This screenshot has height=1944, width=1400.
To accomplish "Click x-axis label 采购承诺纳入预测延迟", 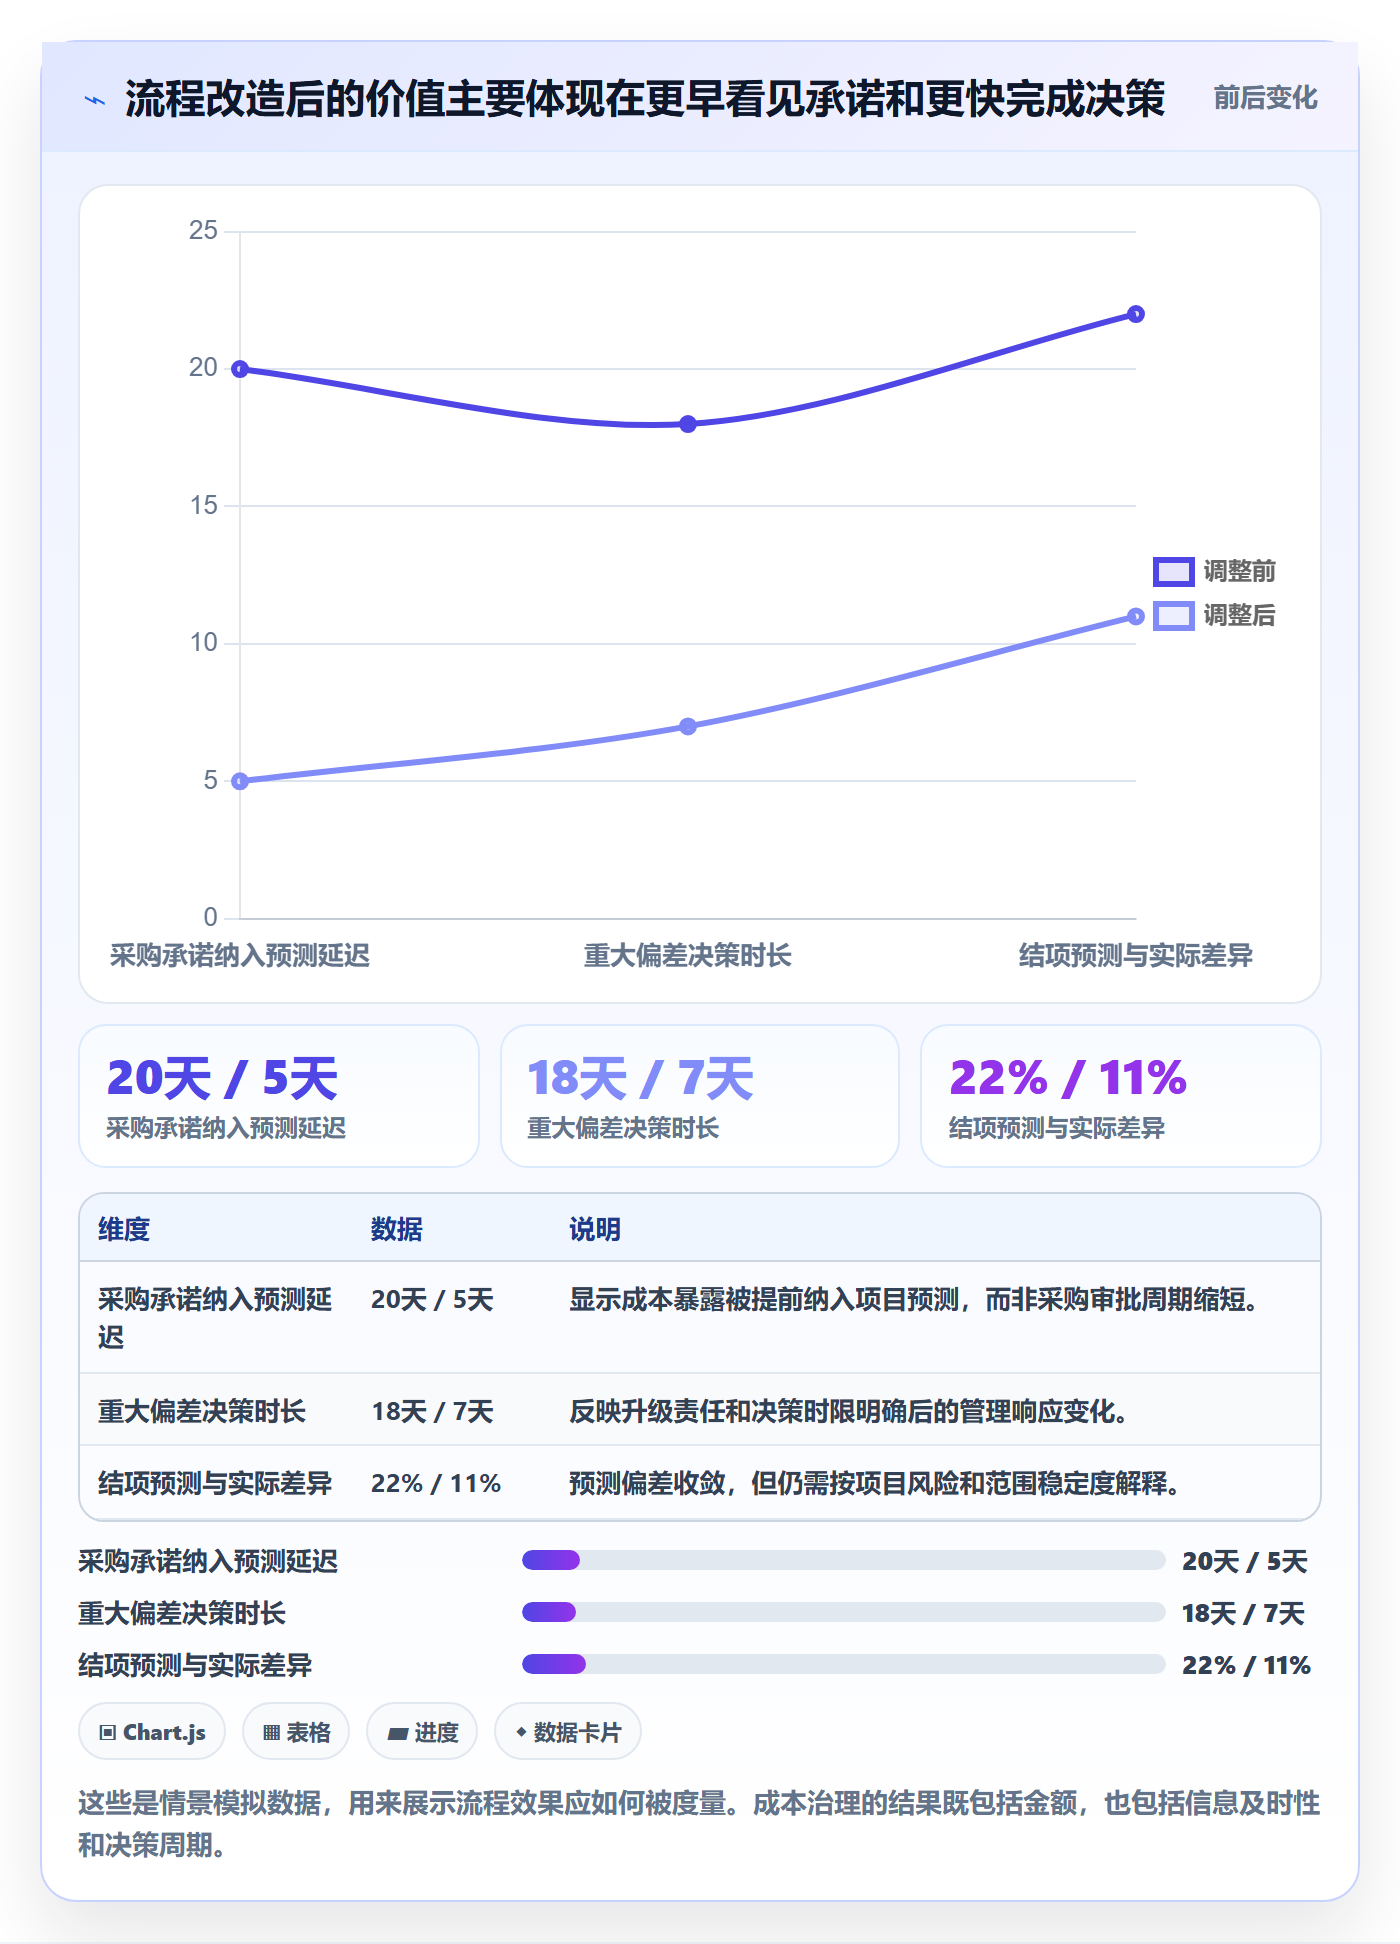I will click(x=240, y=955).
